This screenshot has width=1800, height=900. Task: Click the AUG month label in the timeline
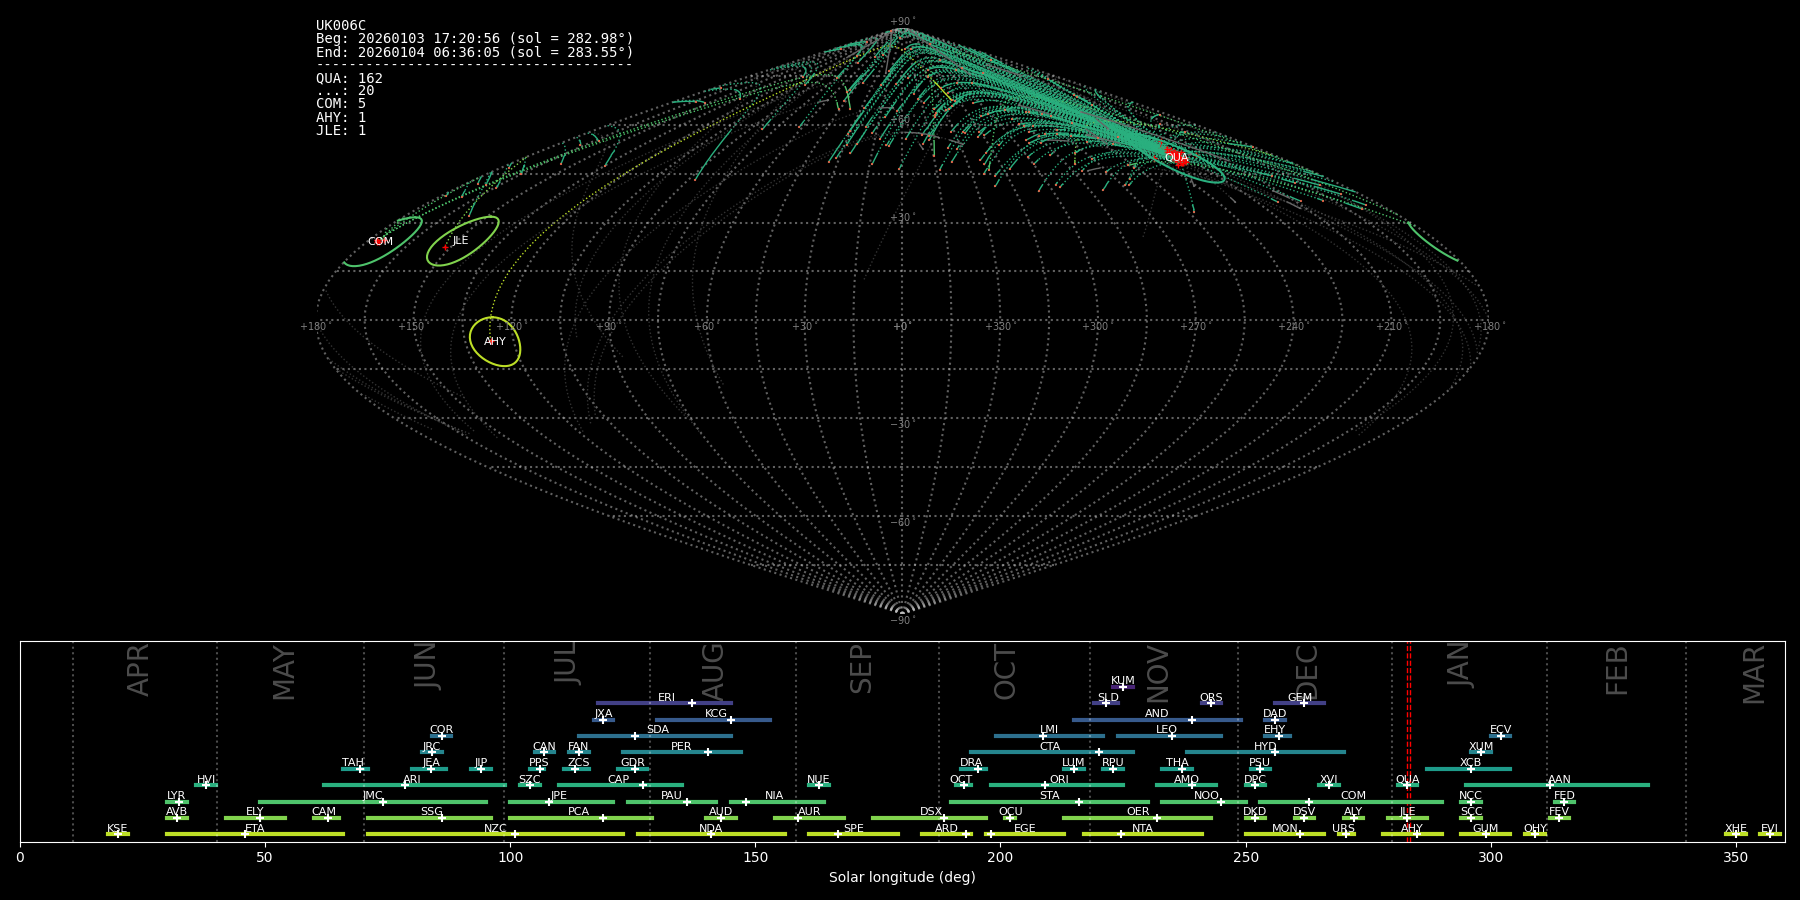[713, 670]
